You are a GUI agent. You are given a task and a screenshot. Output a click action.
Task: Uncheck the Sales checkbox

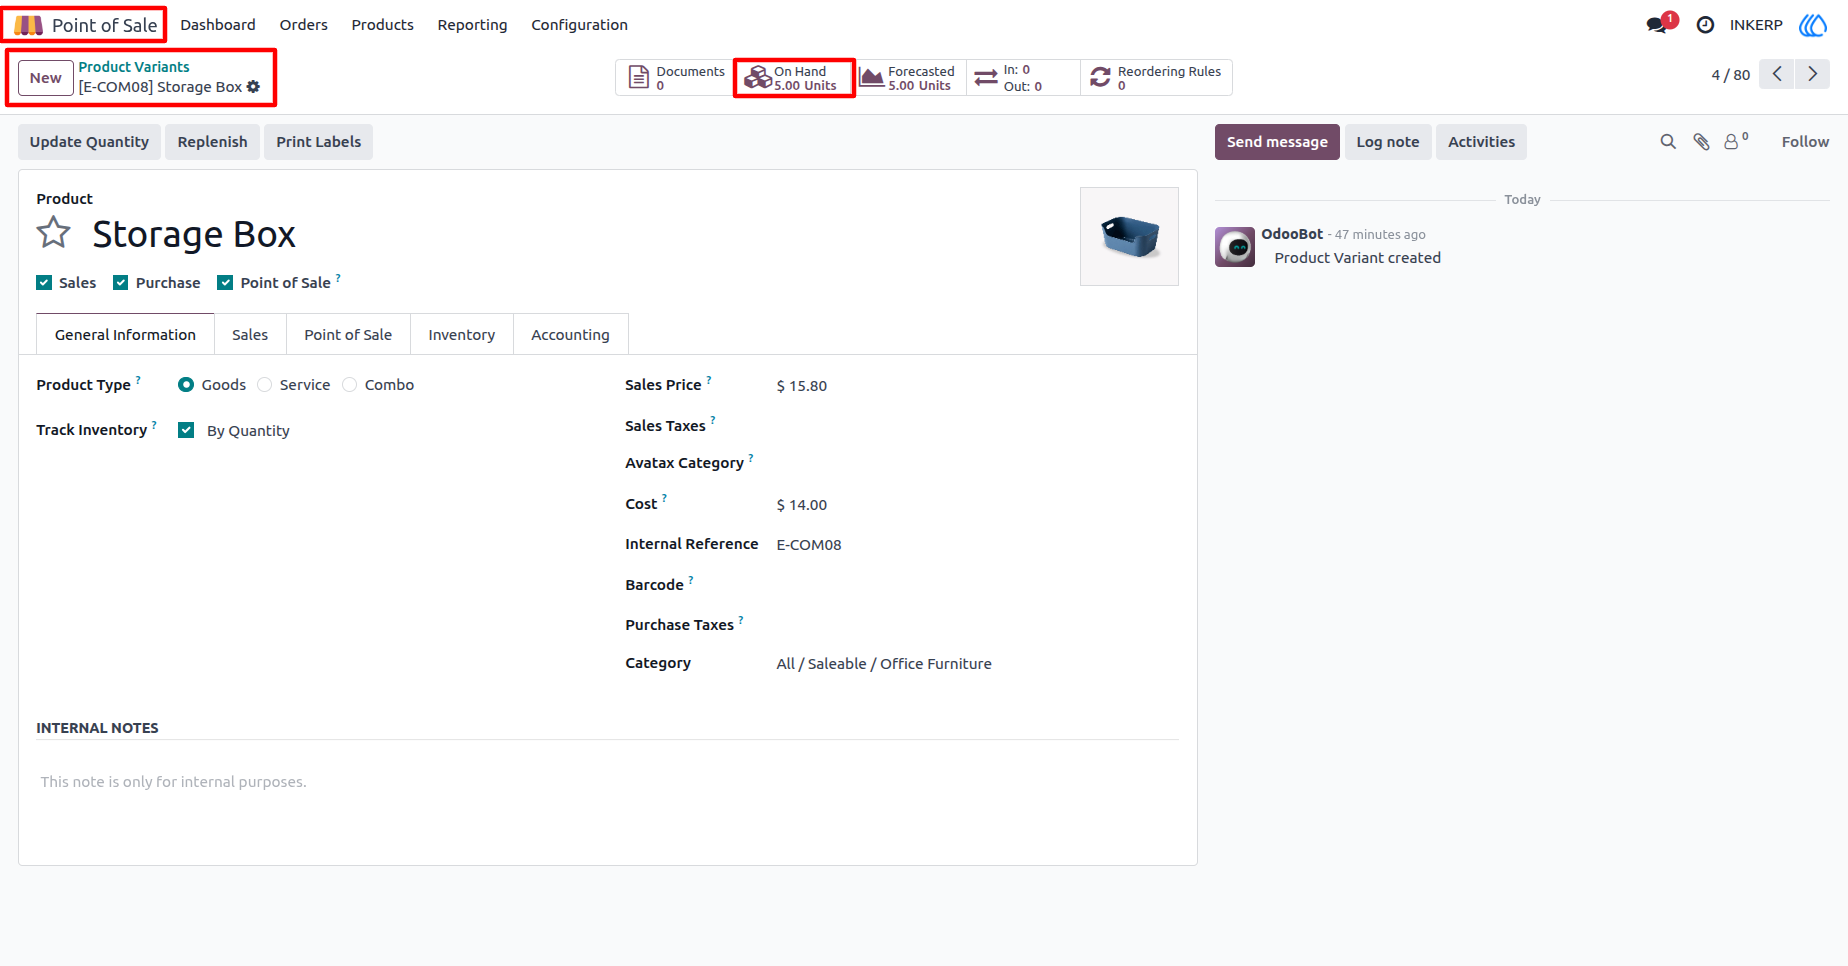(44, 283)
